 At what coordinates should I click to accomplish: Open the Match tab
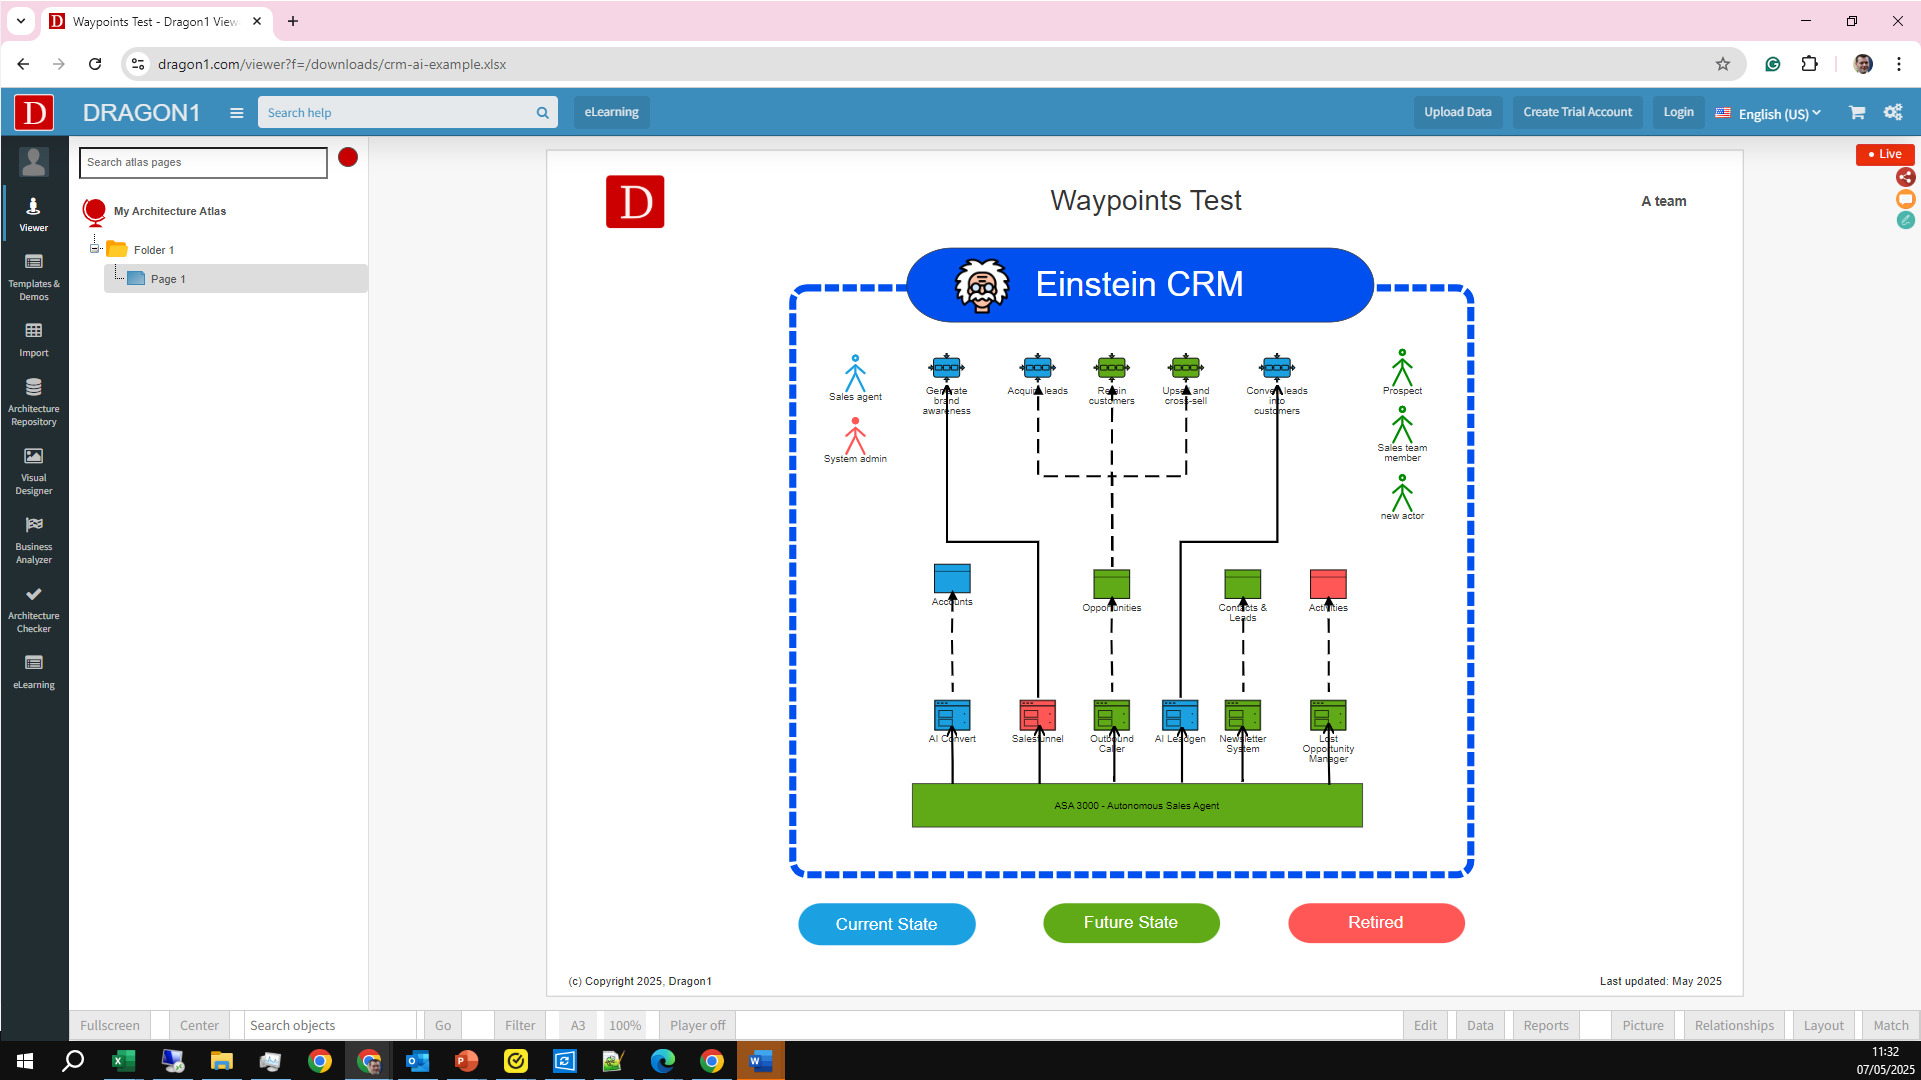[1890, 1025]
